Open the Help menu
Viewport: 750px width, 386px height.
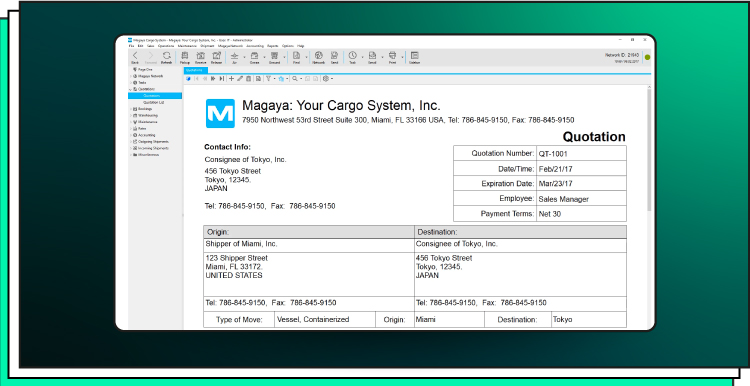point(300,46)
